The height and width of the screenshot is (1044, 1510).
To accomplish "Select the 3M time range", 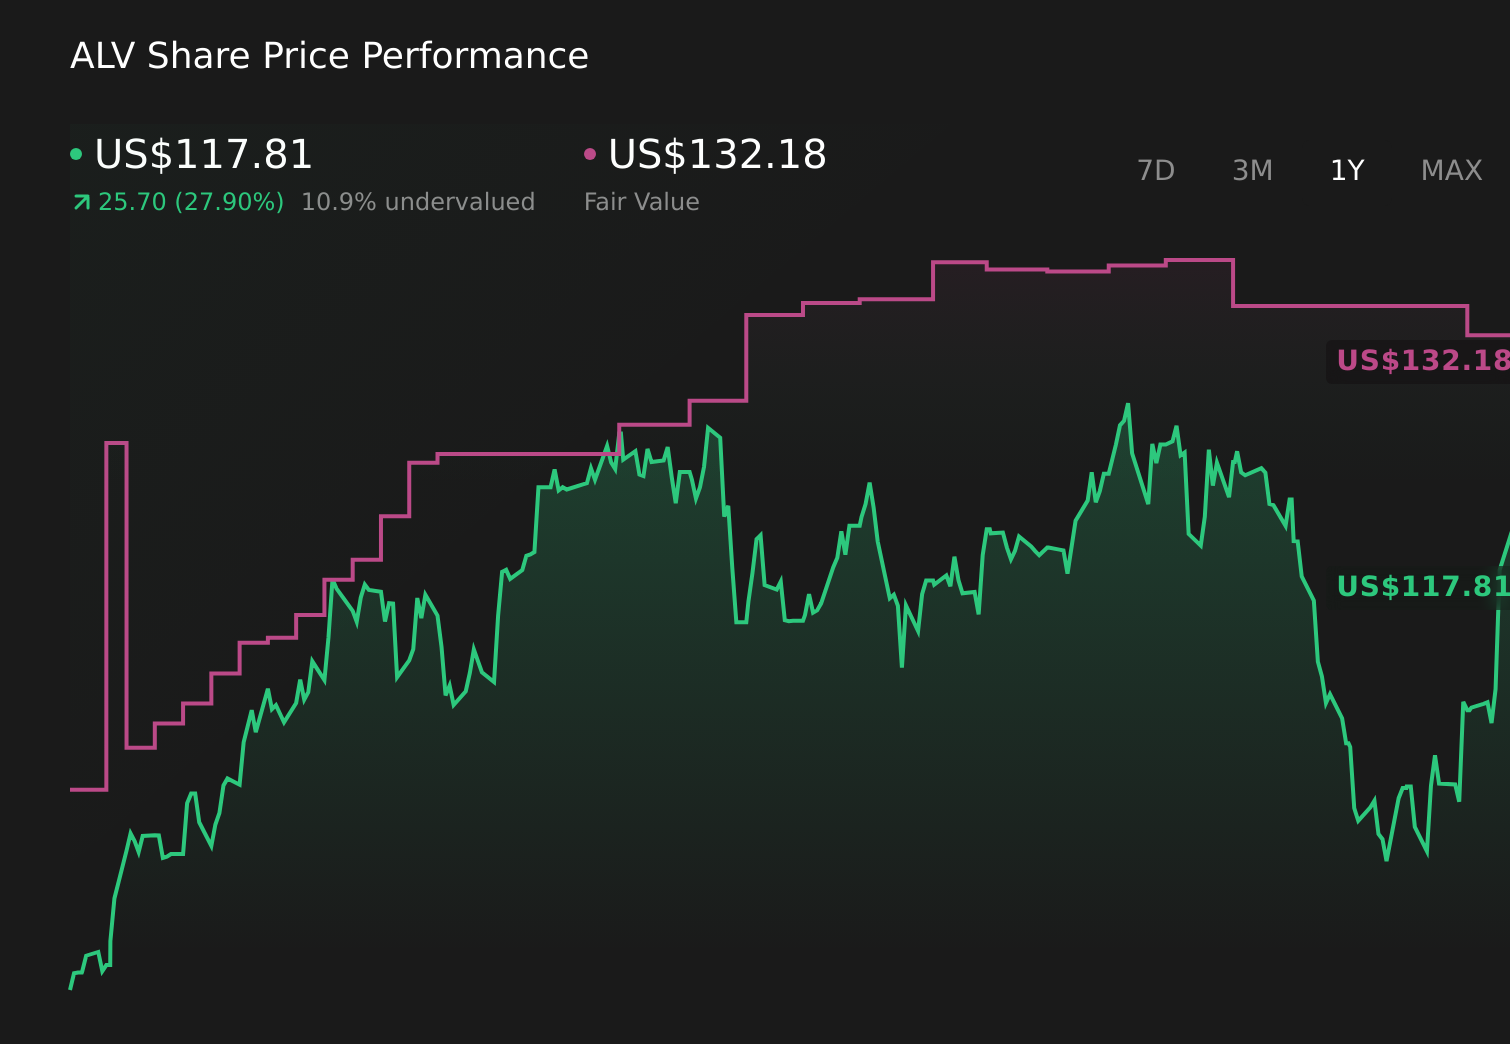I will tap(1252, 171).
